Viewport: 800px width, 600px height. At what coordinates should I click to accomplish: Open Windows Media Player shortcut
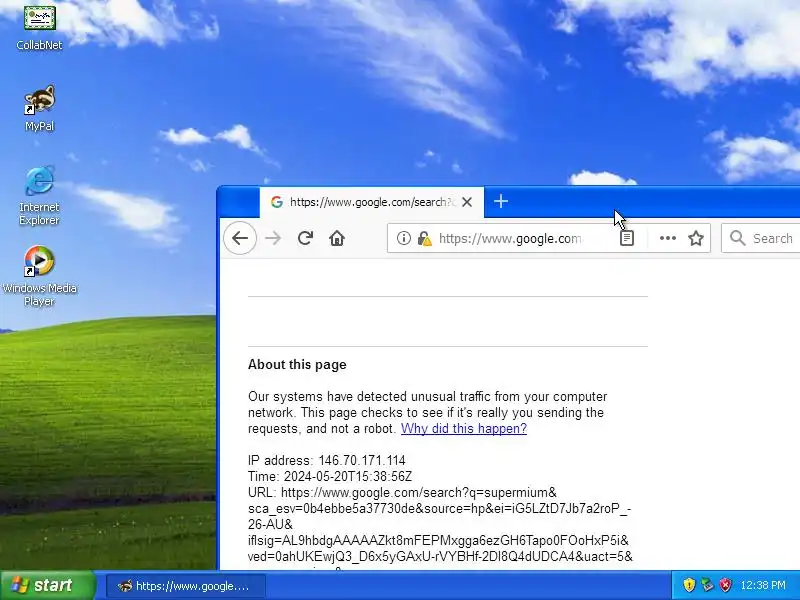click(39, 276)
